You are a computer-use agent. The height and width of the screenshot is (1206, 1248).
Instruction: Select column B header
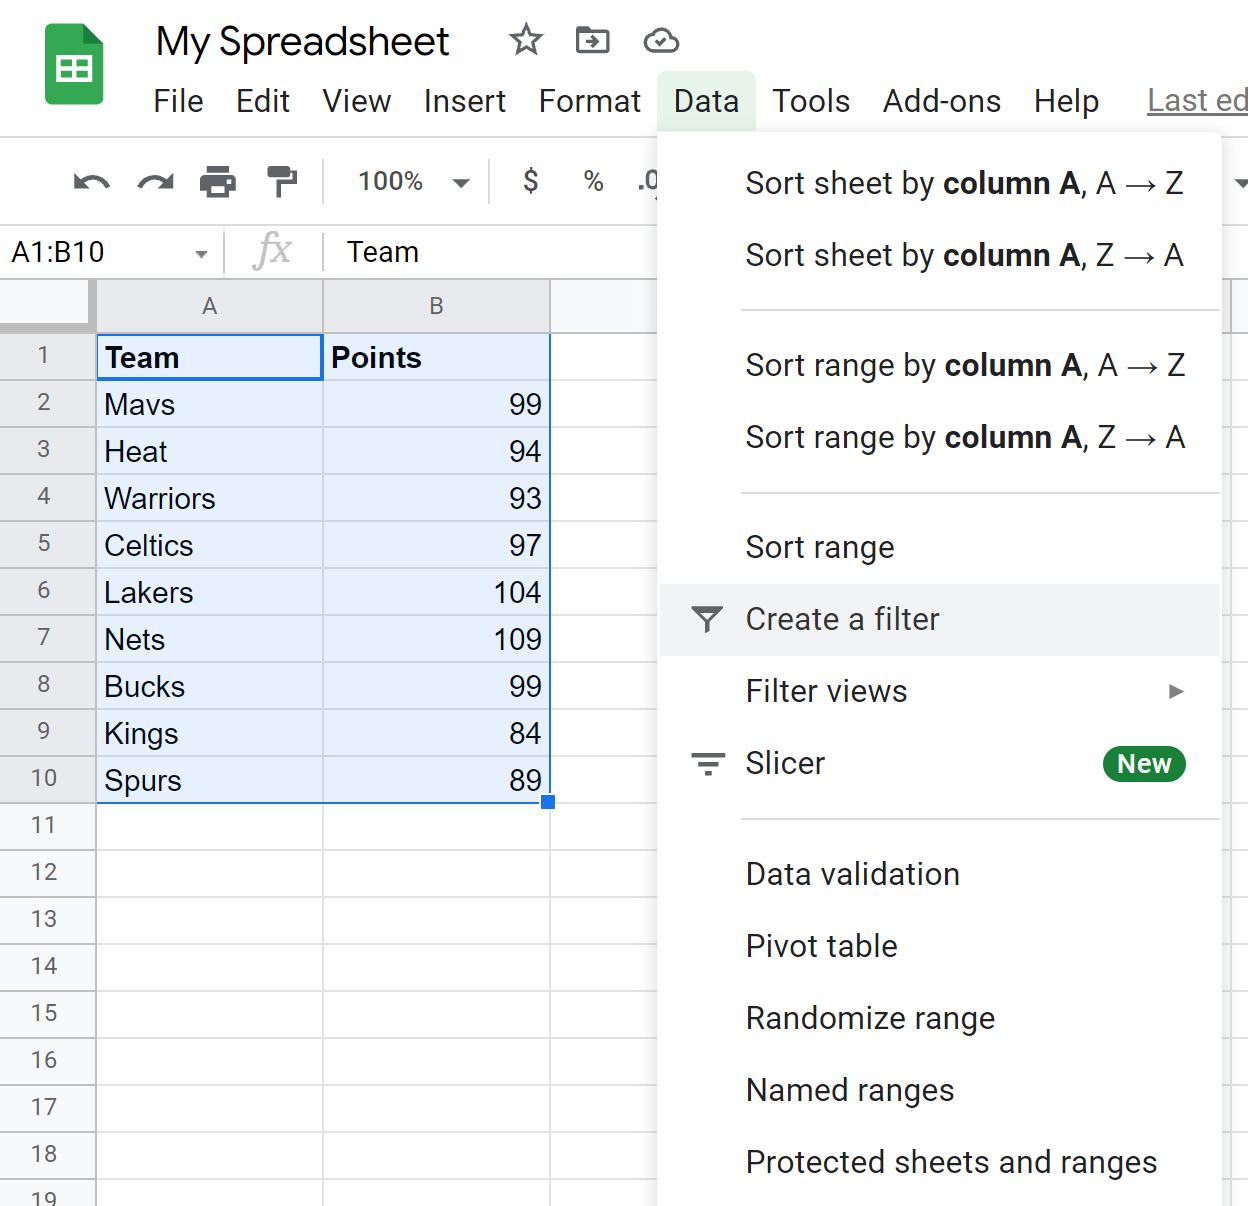[436, 306]
